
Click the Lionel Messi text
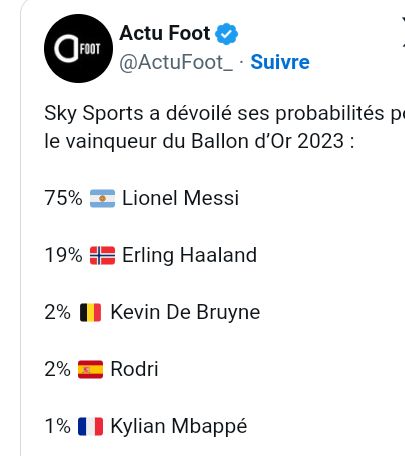181,198
